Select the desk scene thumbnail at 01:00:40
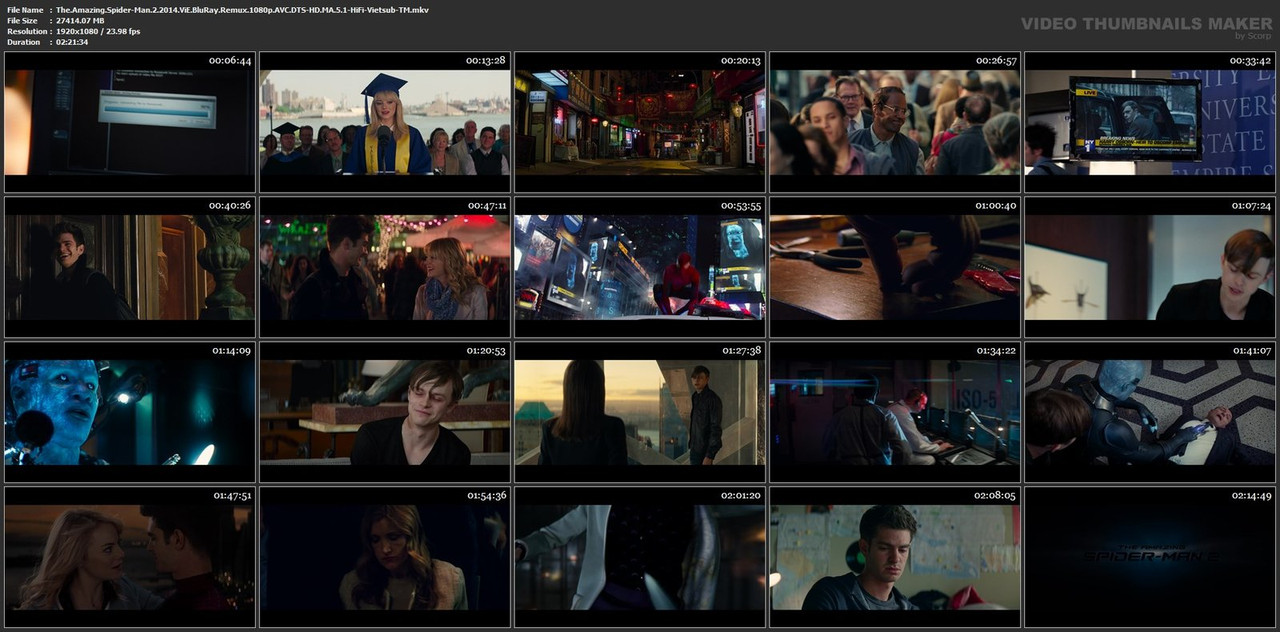 pos(895,267)
